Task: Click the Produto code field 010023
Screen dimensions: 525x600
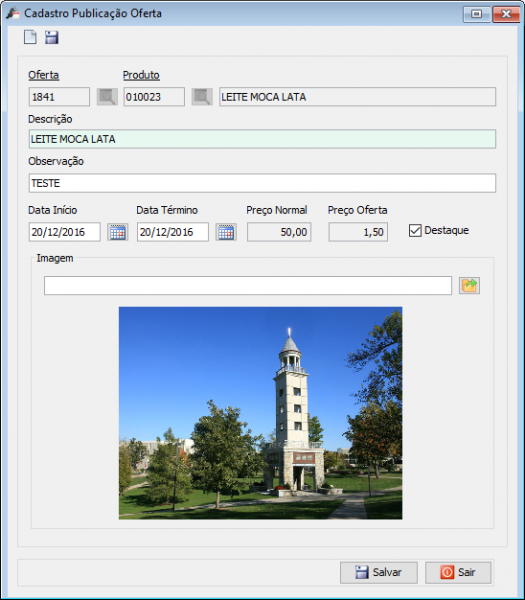Action: pos(154,97)
